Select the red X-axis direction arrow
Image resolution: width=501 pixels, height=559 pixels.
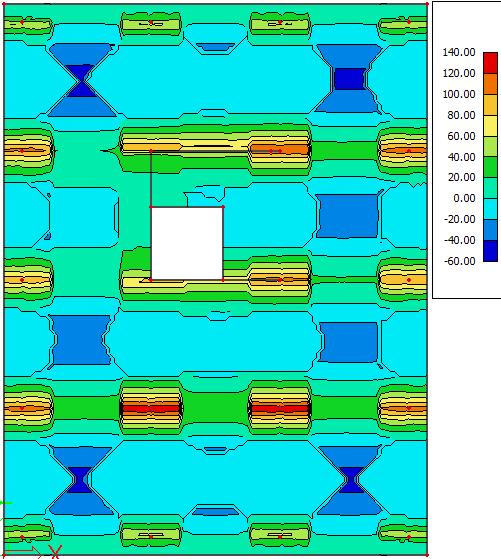[x=22, y=551]
